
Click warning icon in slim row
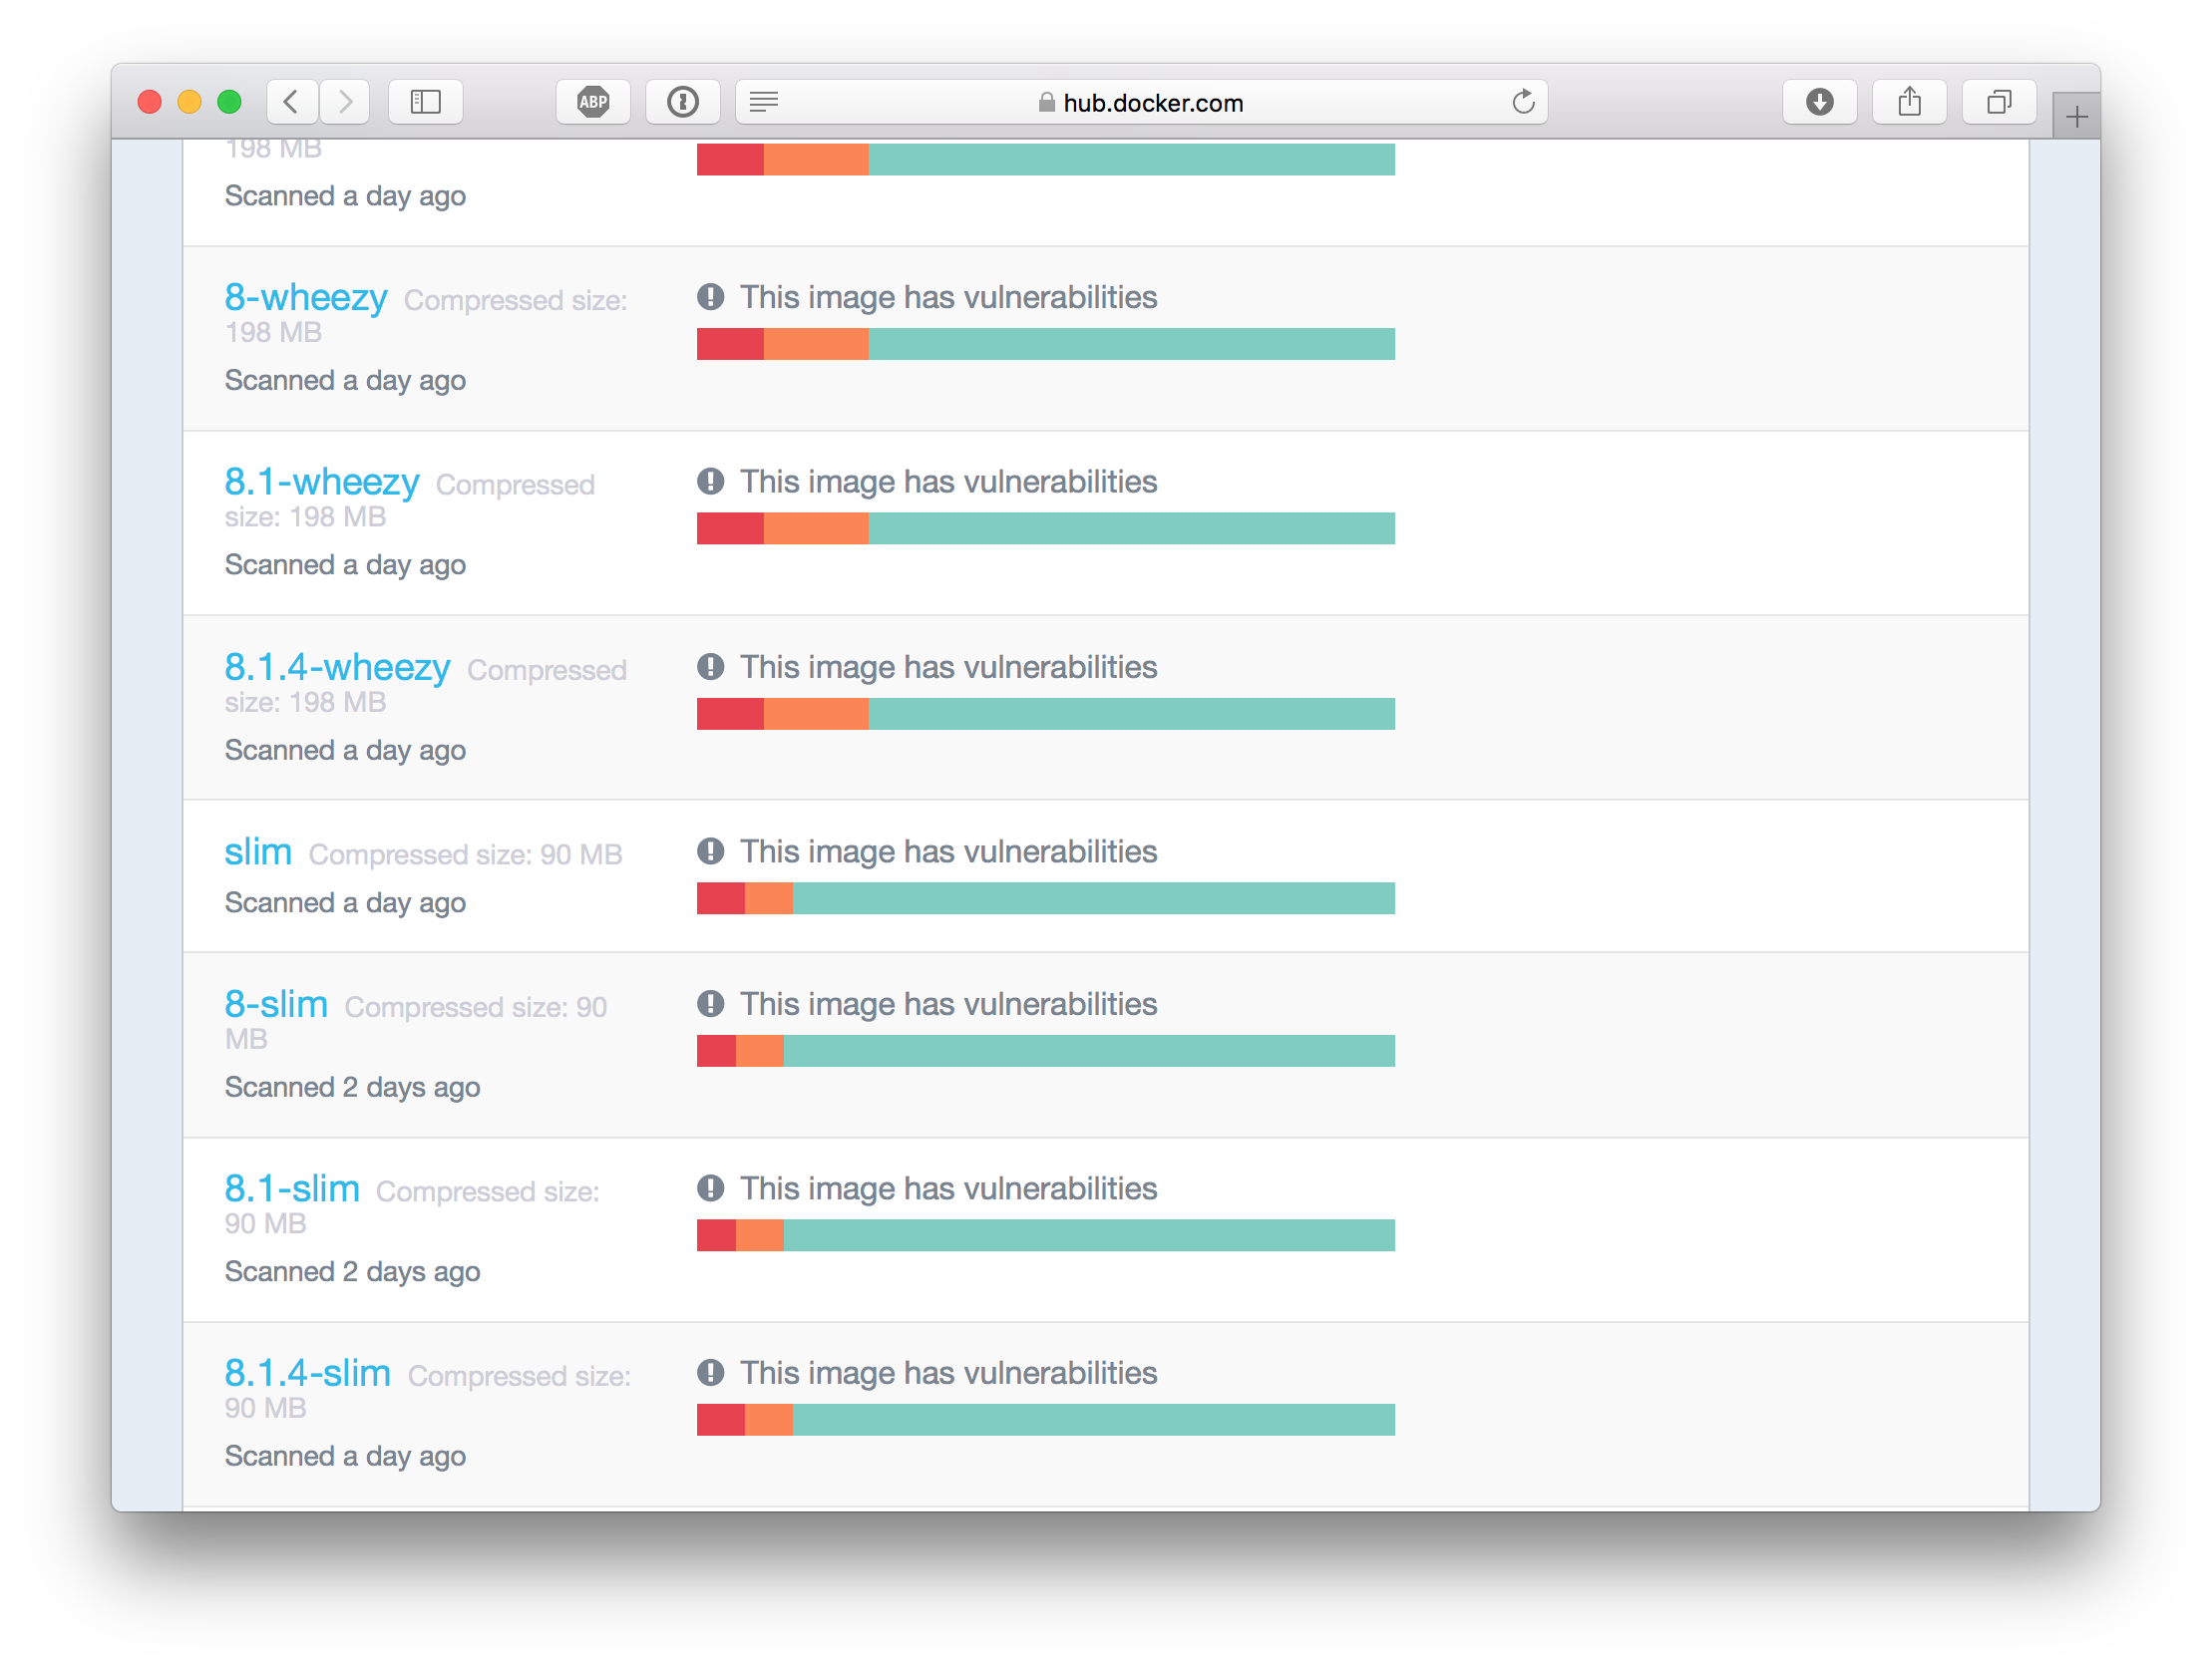[710, 852]
